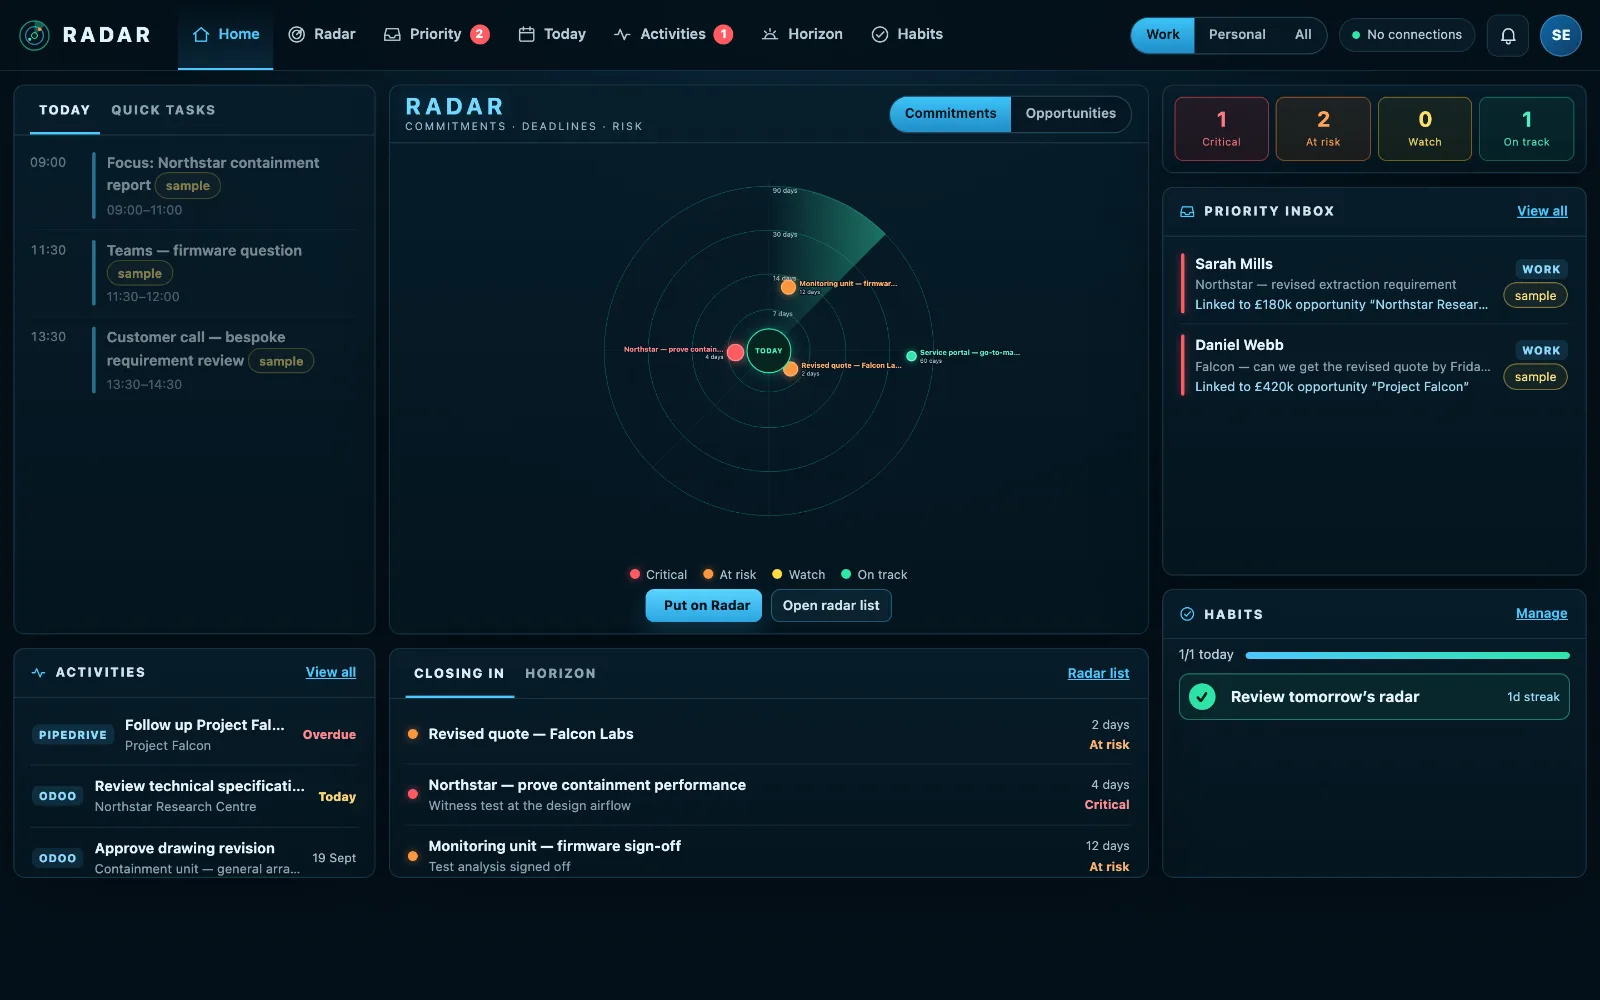This screenshot has width=1600, height=1000.
Task: Open the Manage habits link
Action: [1541, 614]
